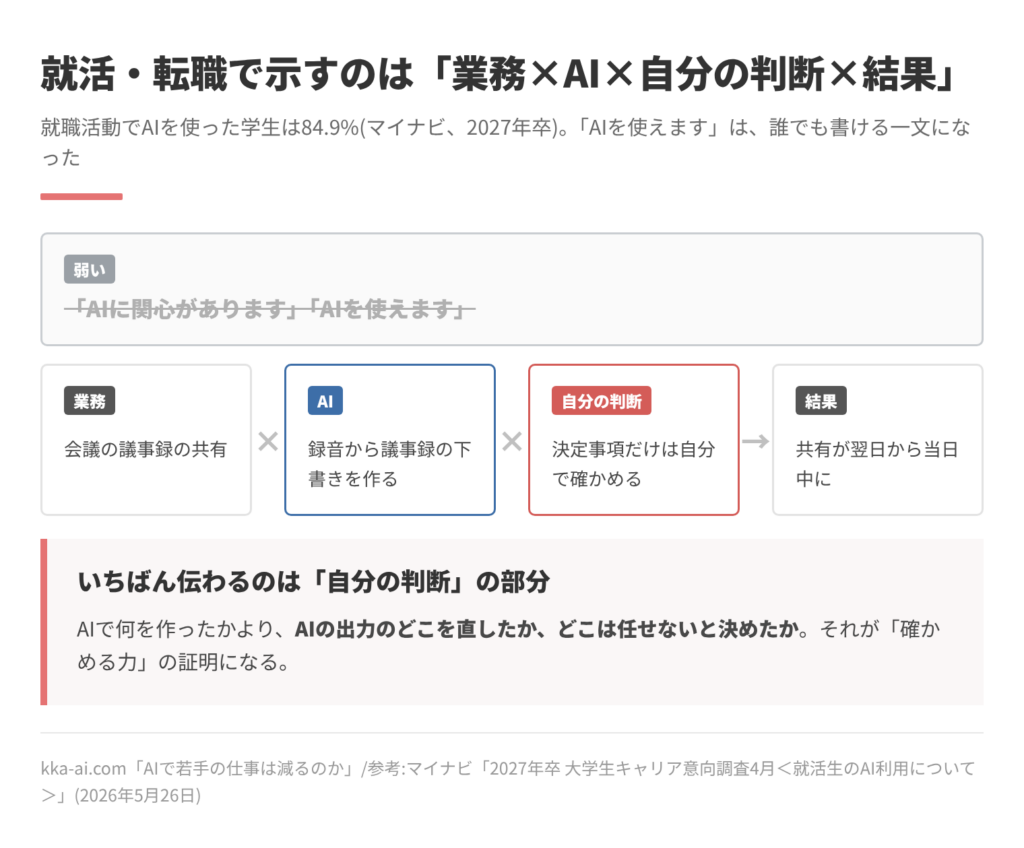The width and height of the screenshot is (1024, 848).
Task: Click the gray 弱い badge
Action: (89, 269)
